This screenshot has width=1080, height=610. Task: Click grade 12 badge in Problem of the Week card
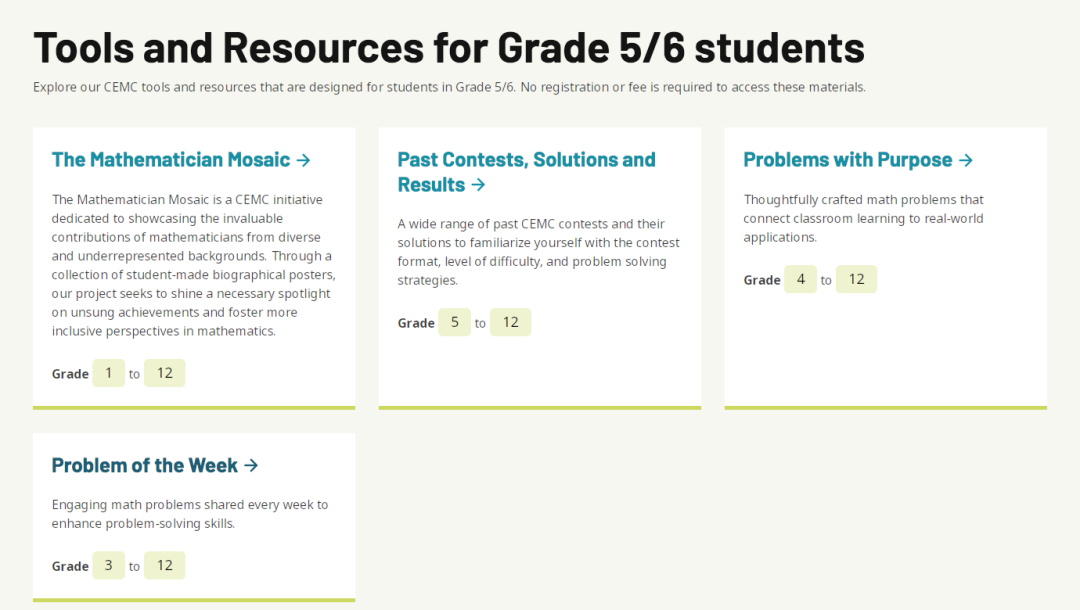[x=165, y=565]
